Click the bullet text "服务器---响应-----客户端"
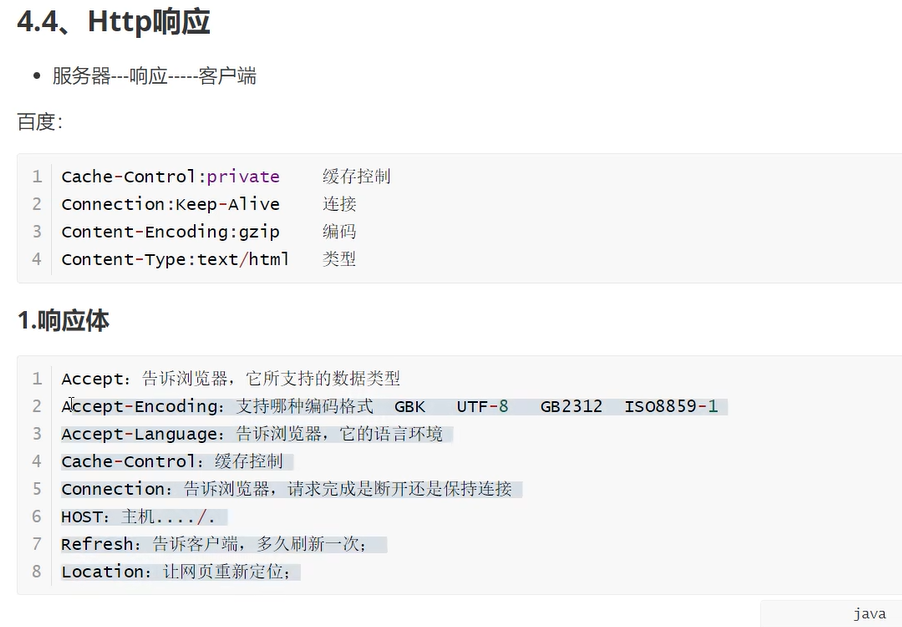 (x=155, y=76)
